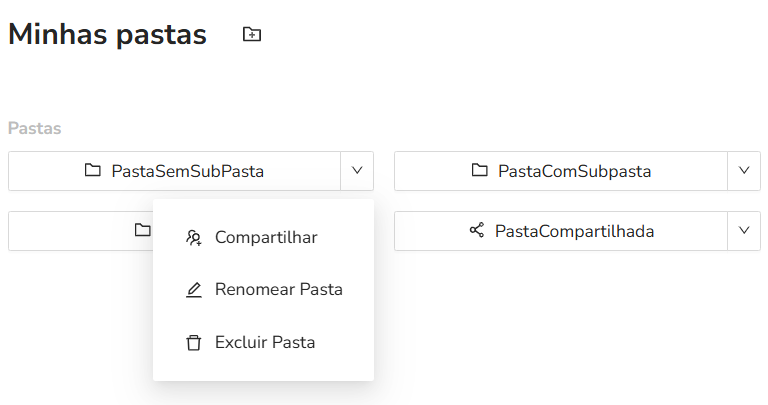
Task: Click the Pastas section label
Action: (34, 128)
